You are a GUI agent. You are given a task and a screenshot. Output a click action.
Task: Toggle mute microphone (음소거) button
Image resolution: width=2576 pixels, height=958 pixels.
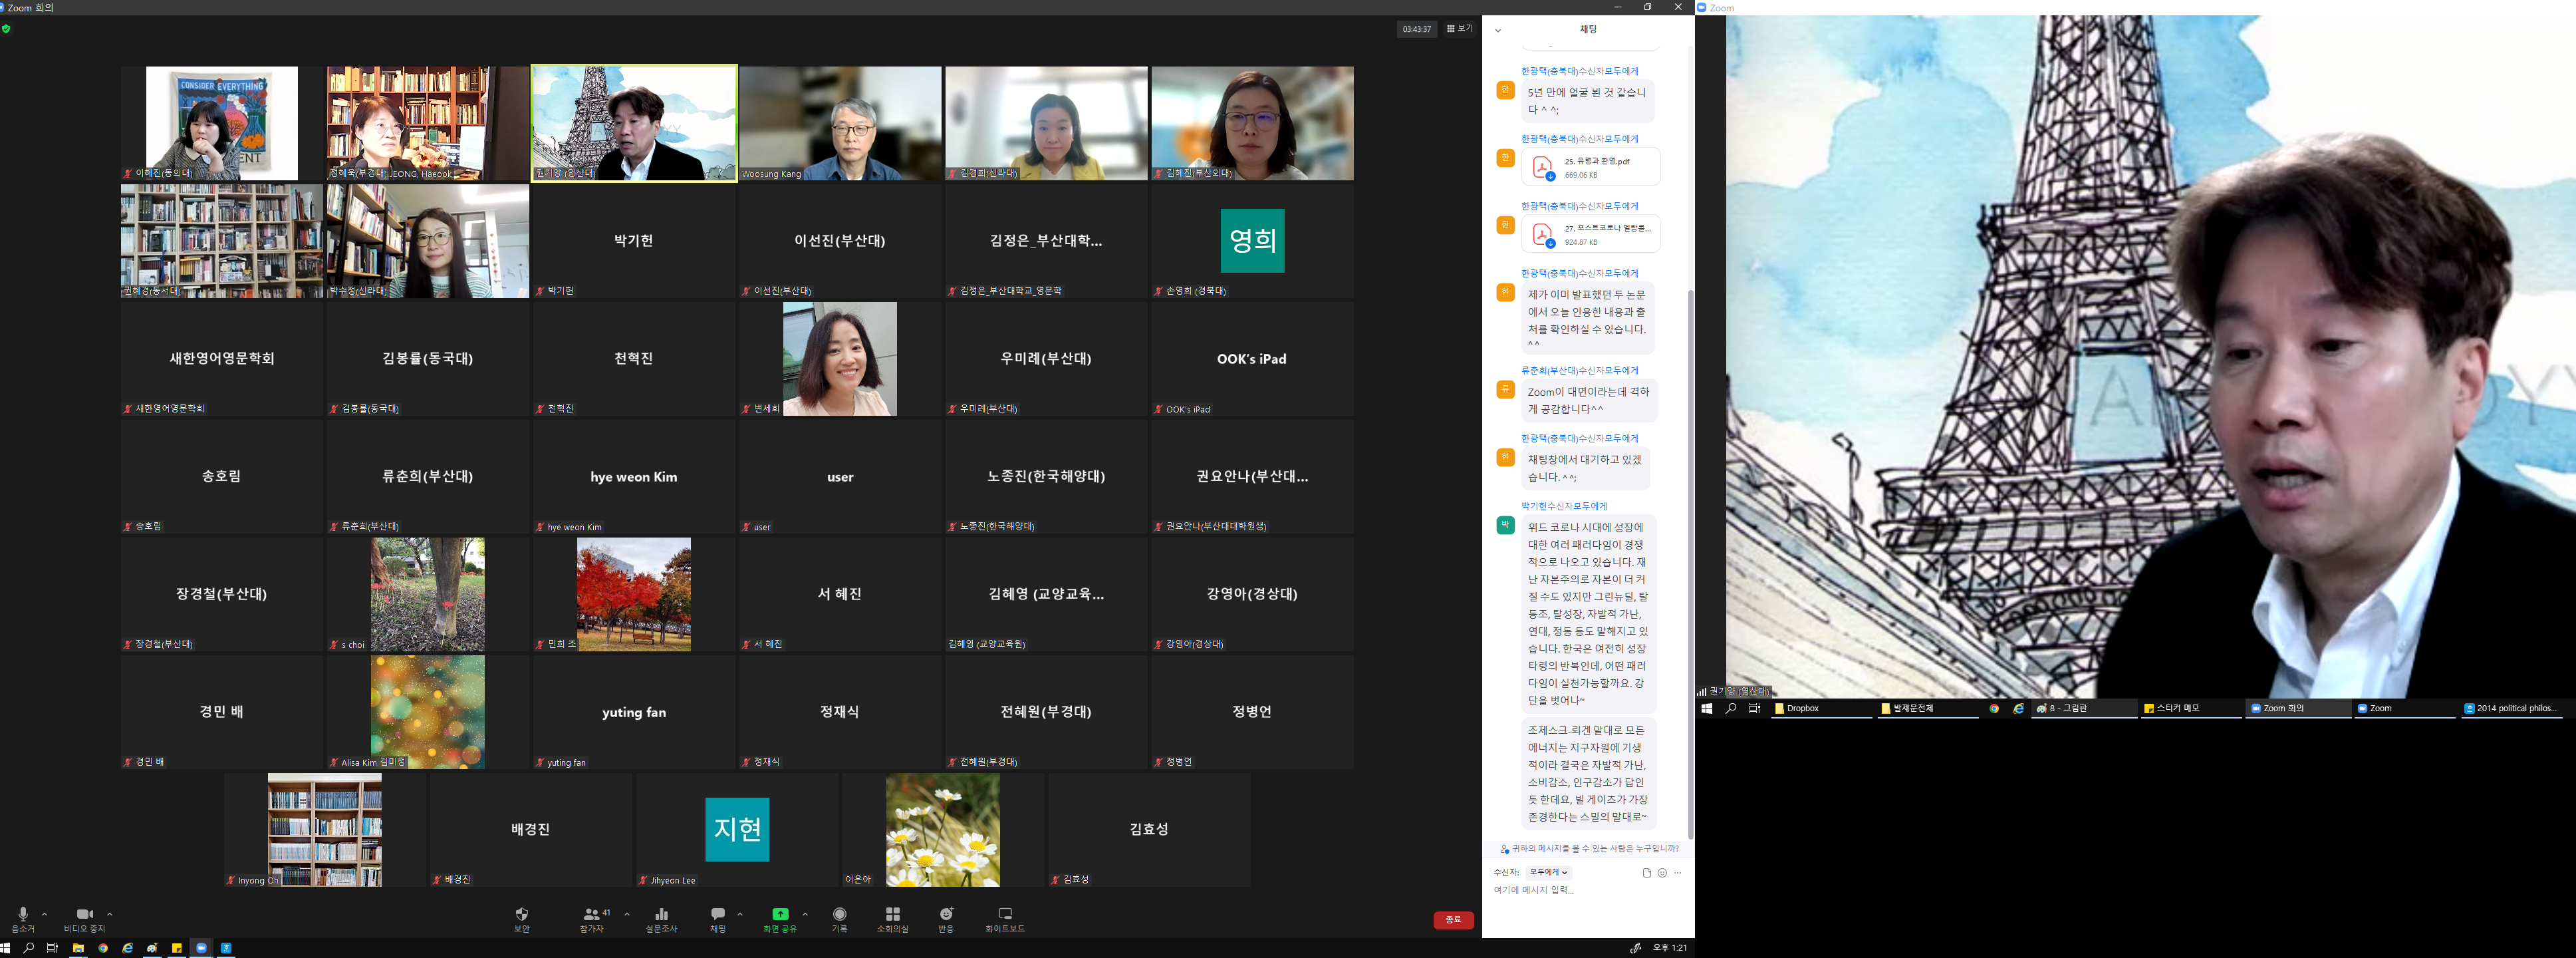[23, 914]
